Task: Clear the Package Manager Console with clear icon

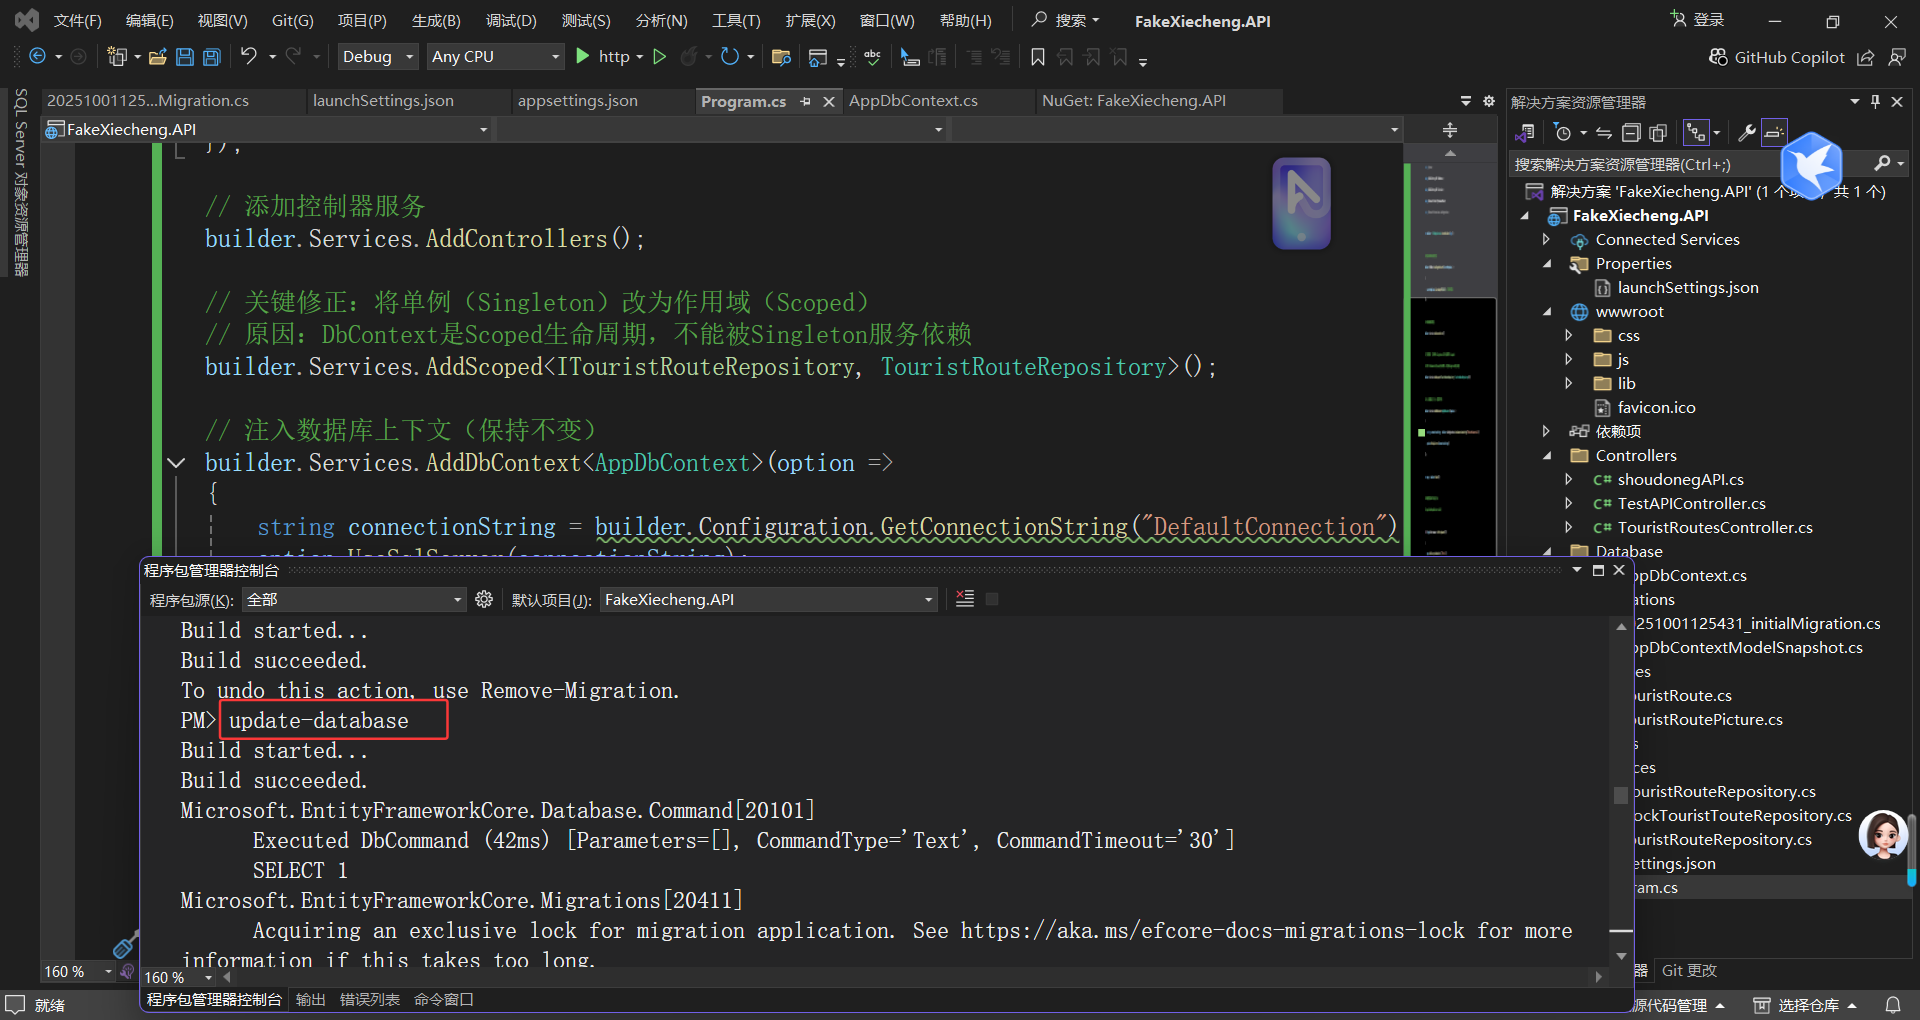Action: 965,599
